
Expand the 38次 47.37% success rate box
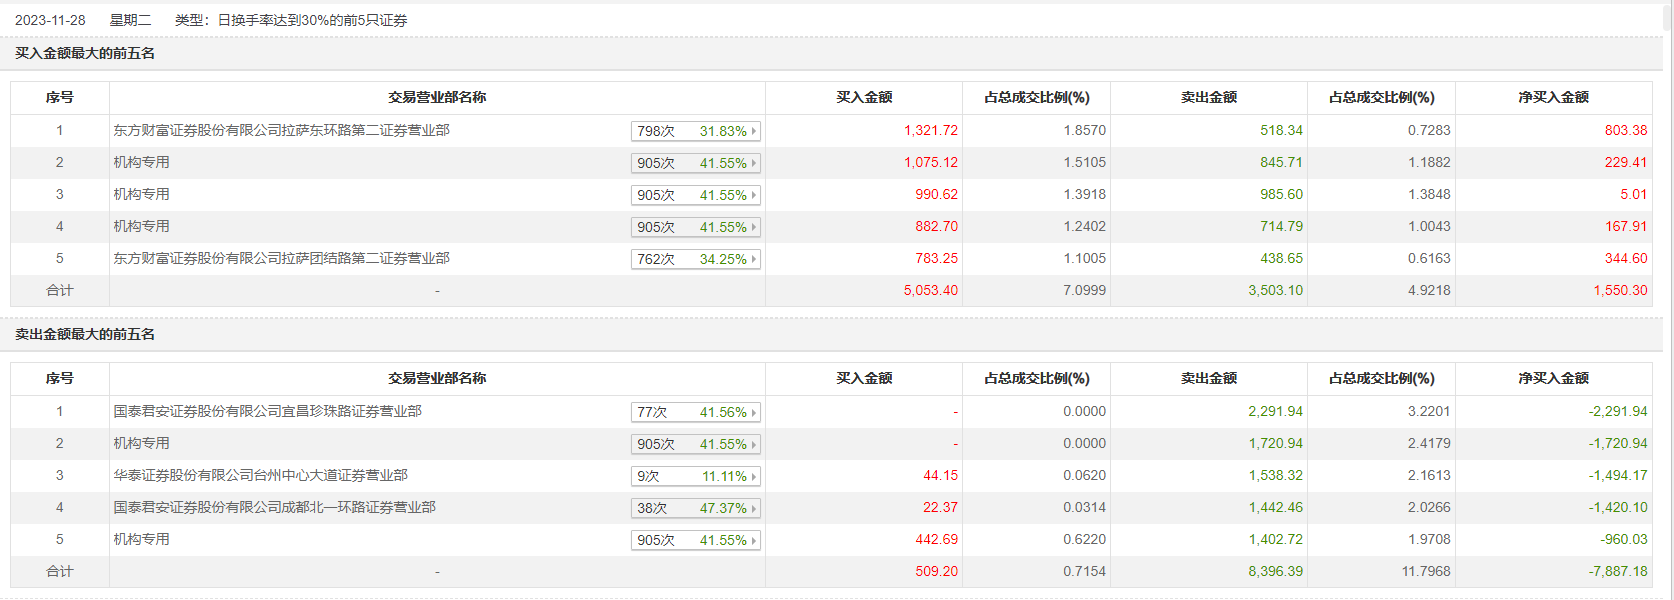[x=696, y=508]
